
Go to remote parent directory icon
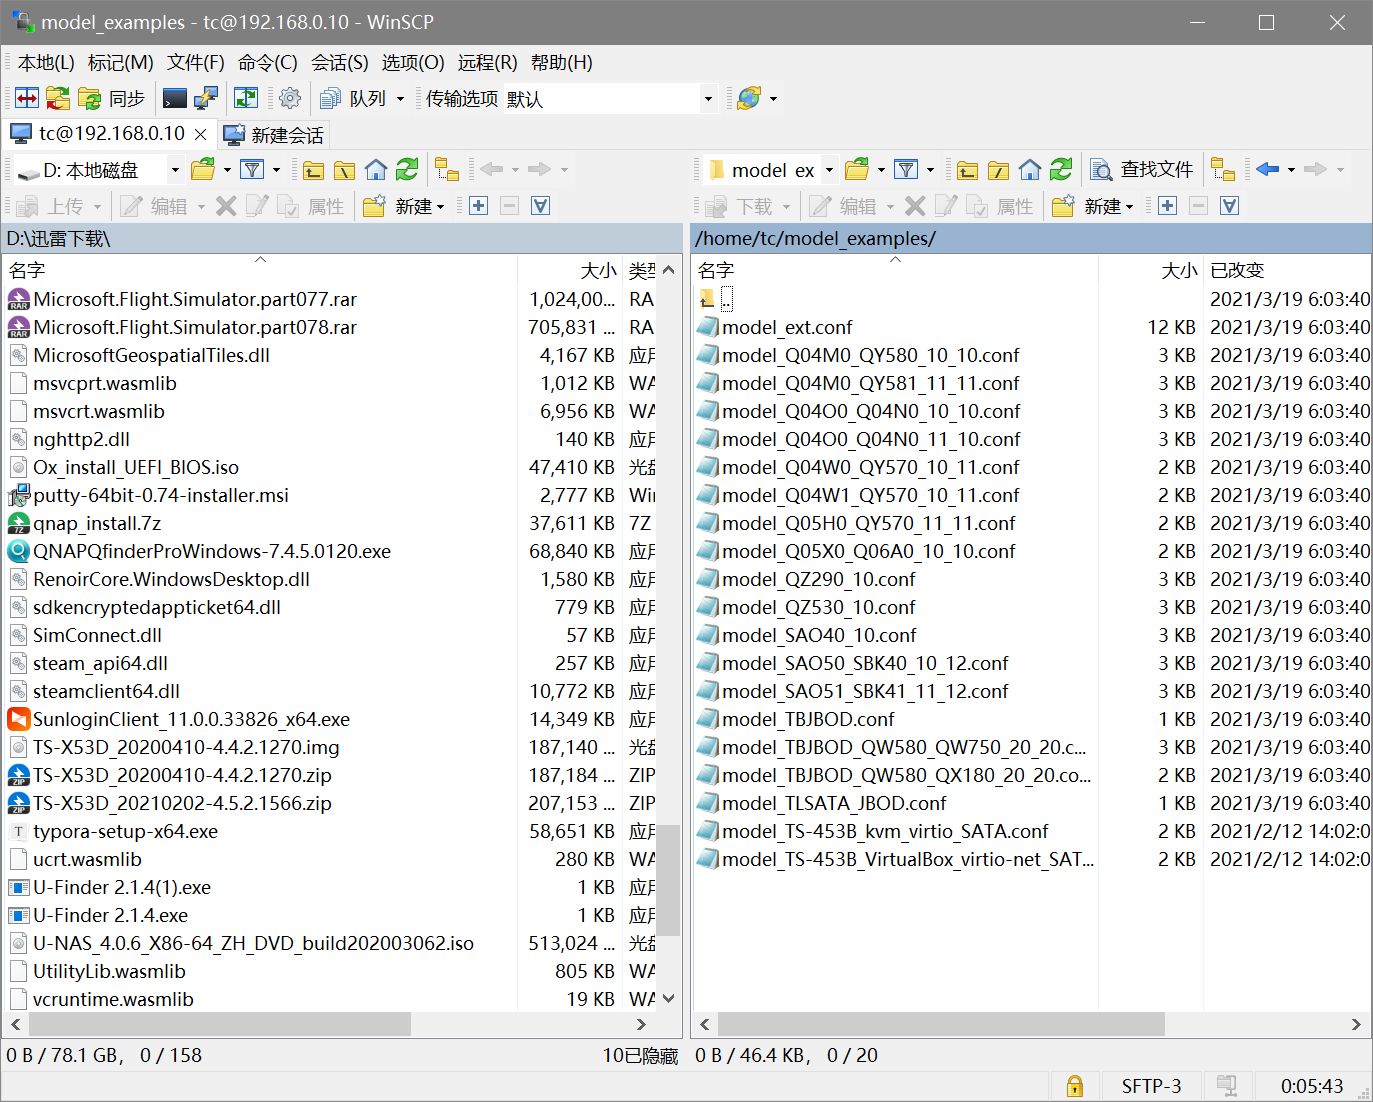[x=967, y=170]
